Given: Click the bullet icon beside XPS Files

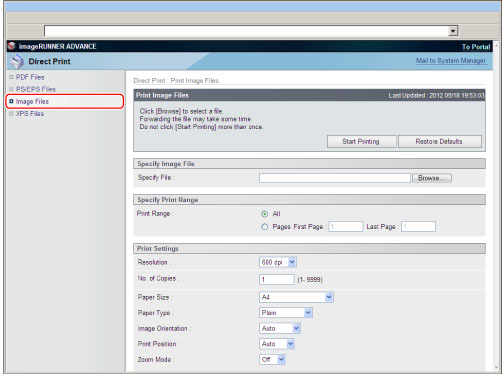Looking at the screenshot, I should (11, 114).
